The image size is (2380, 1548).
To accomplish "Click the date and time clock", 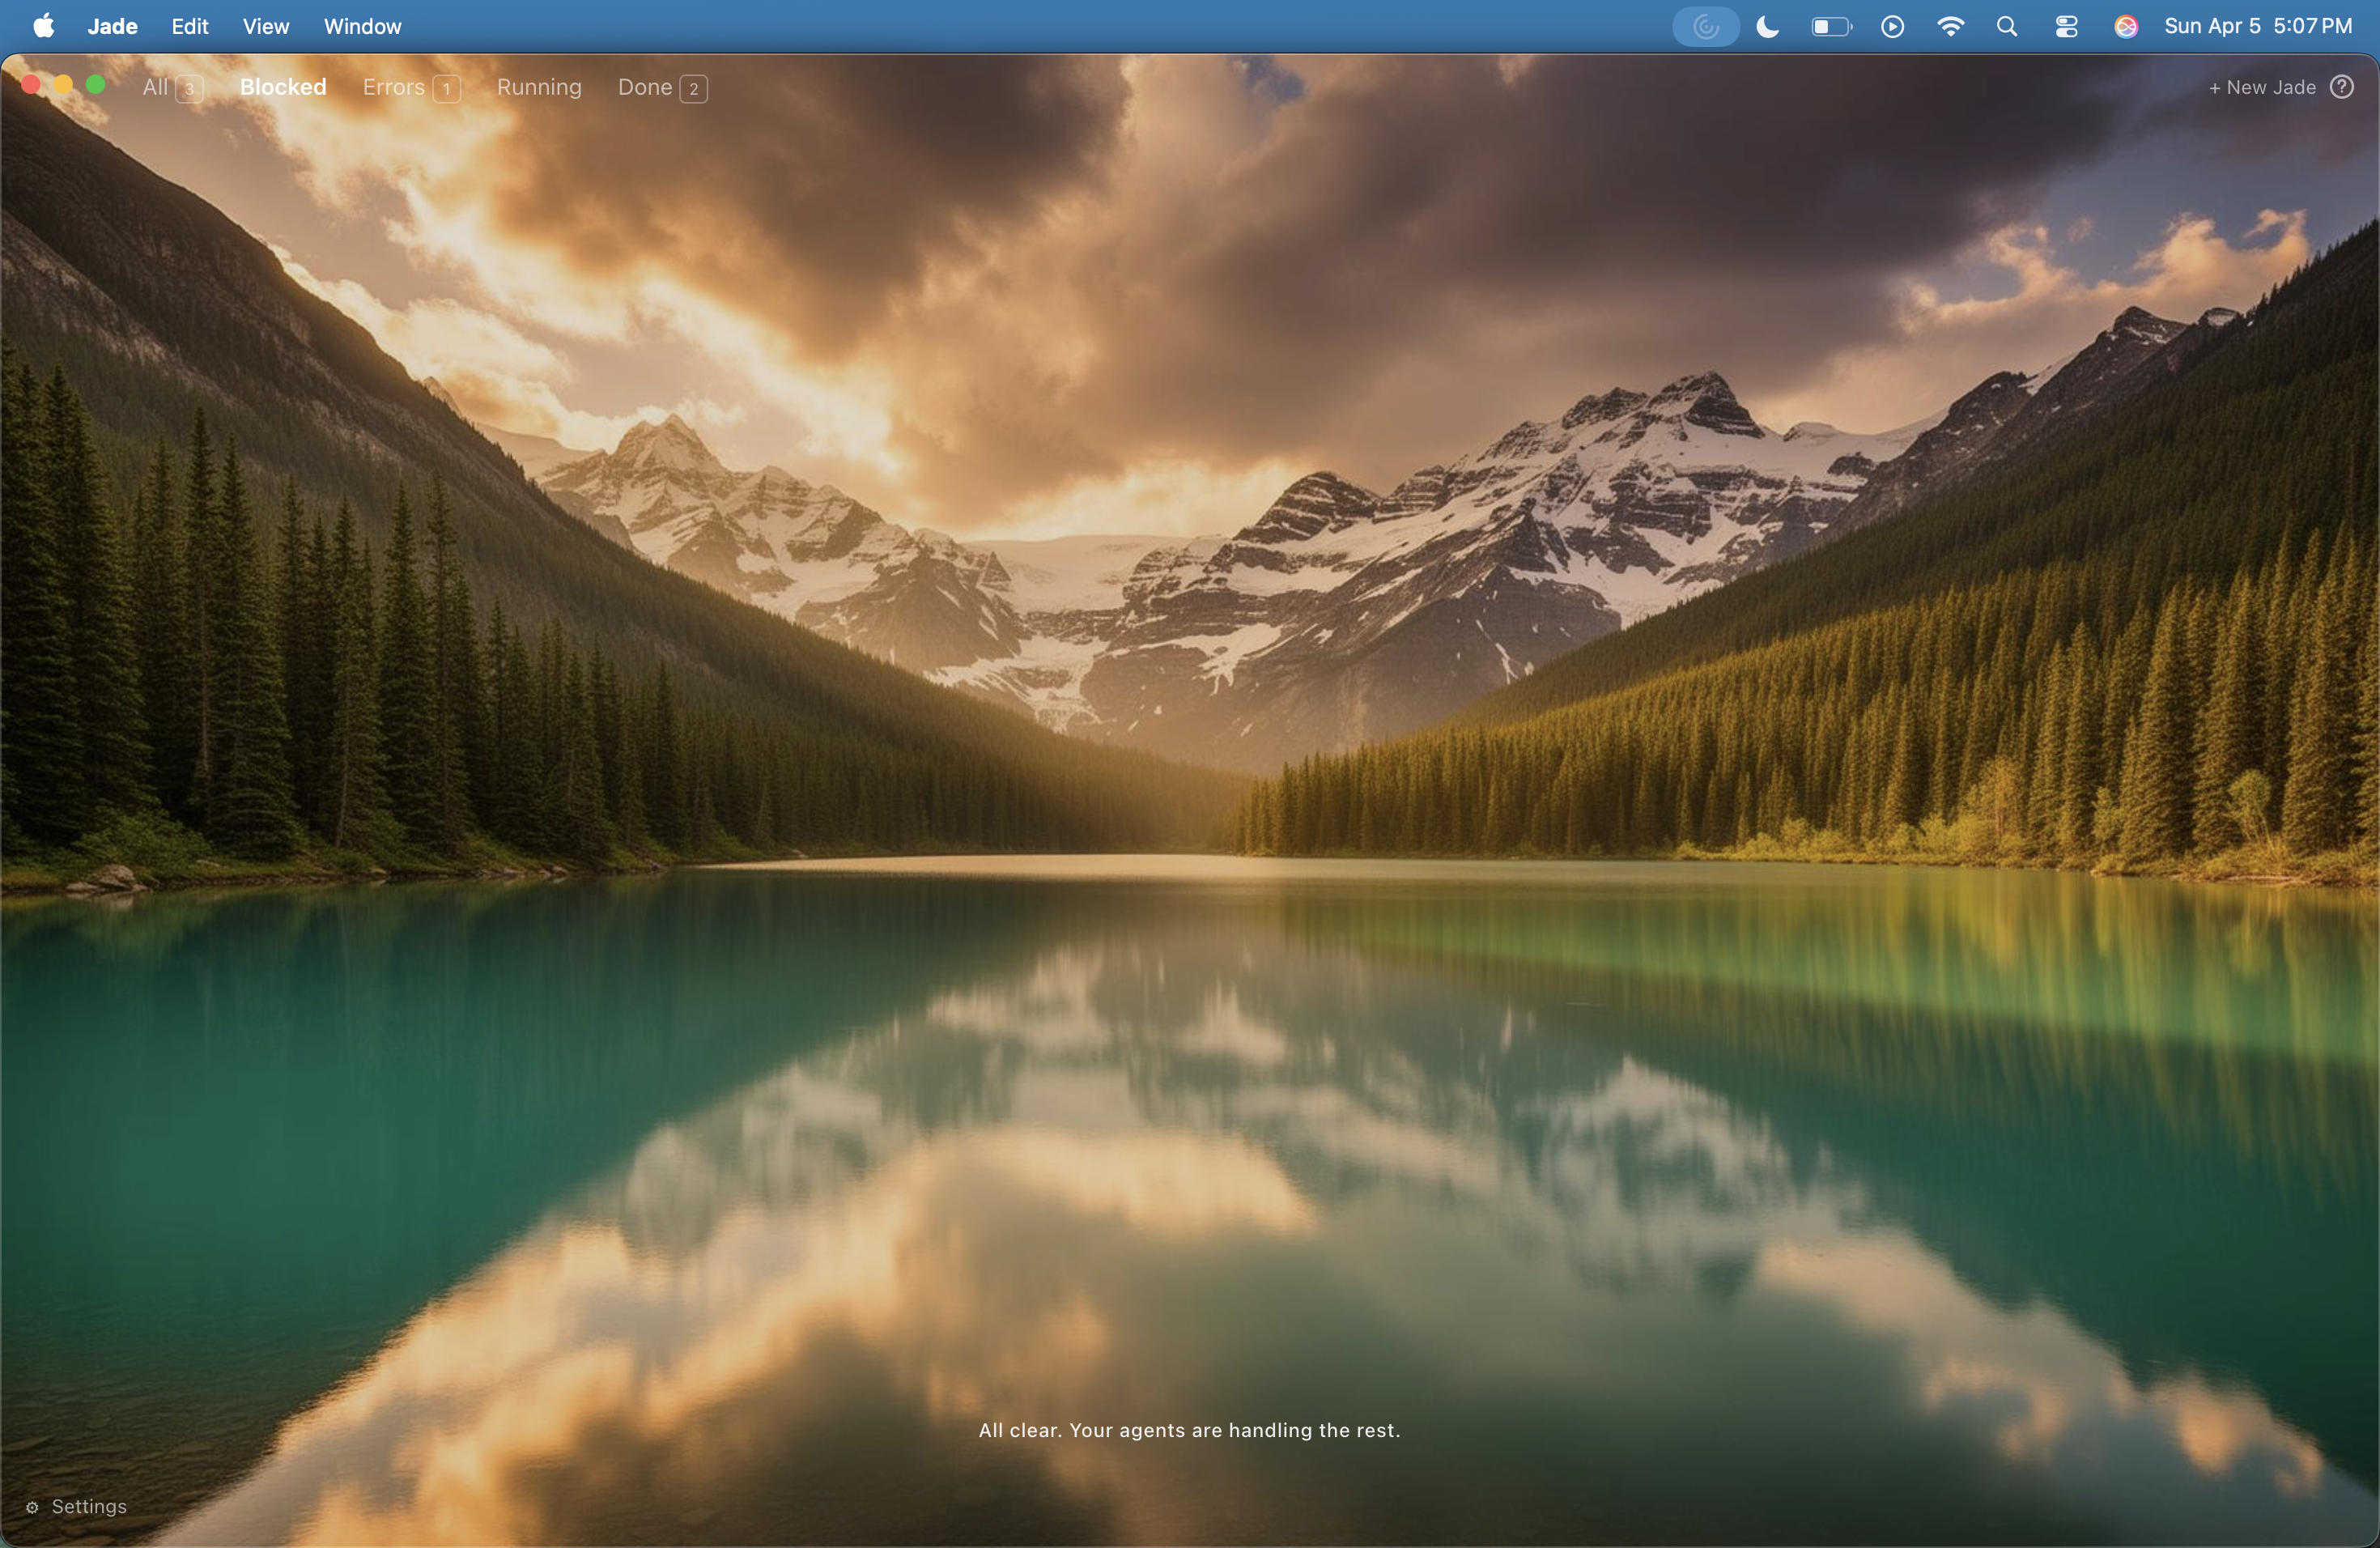I will tap(2257, 27).
